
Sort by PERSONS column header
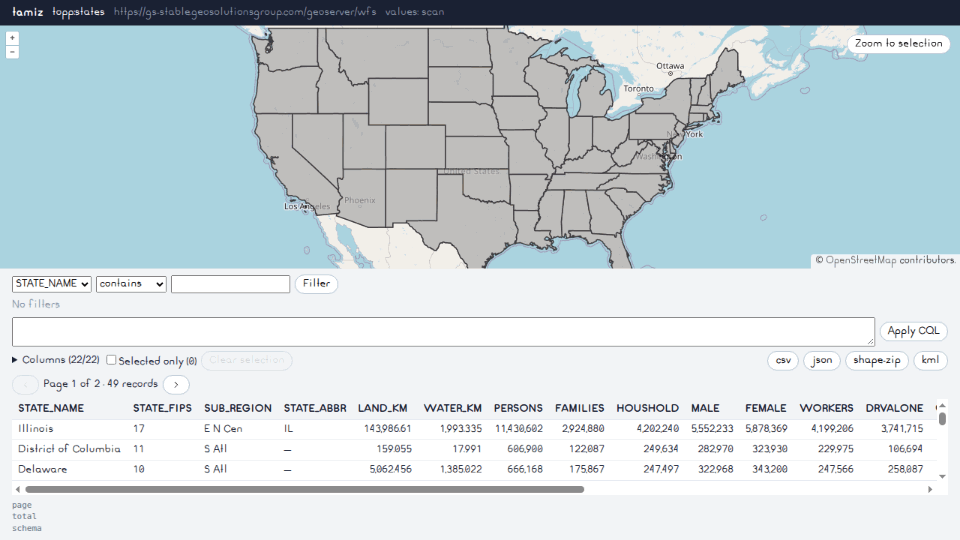[518, 408]
